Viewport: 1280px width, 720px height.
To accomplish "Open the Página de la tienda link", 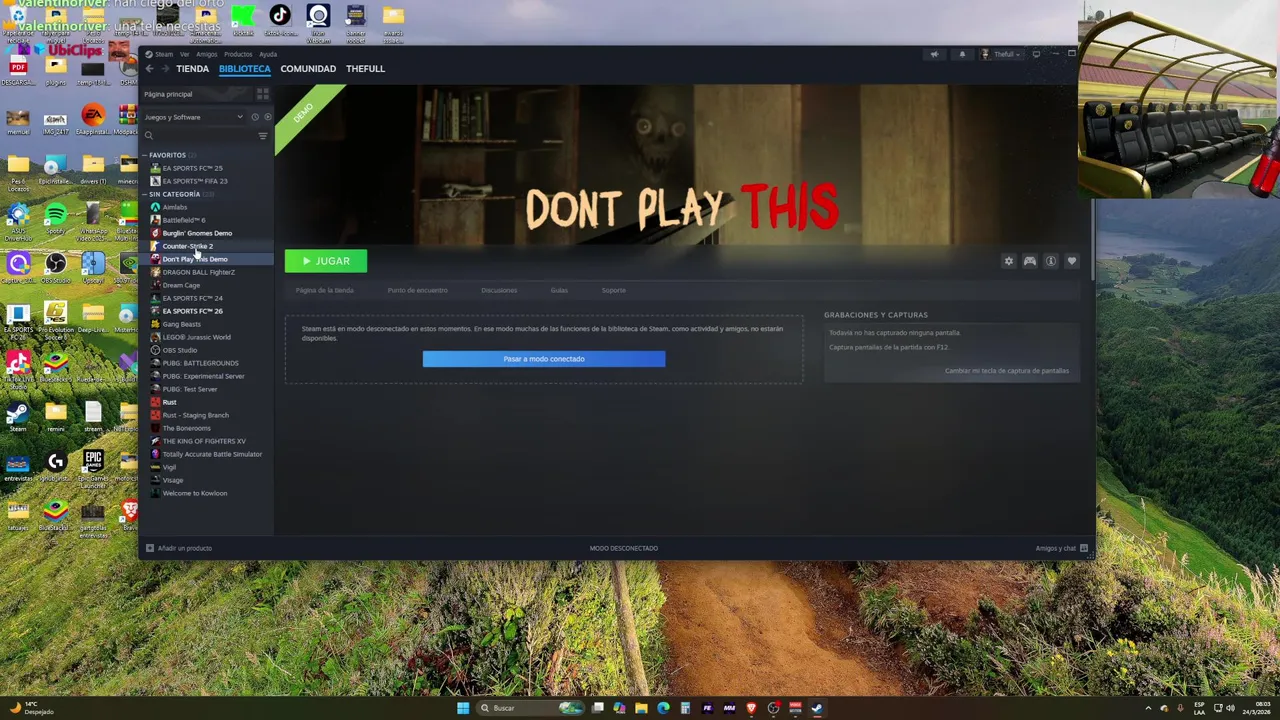I will click(324, 290).
